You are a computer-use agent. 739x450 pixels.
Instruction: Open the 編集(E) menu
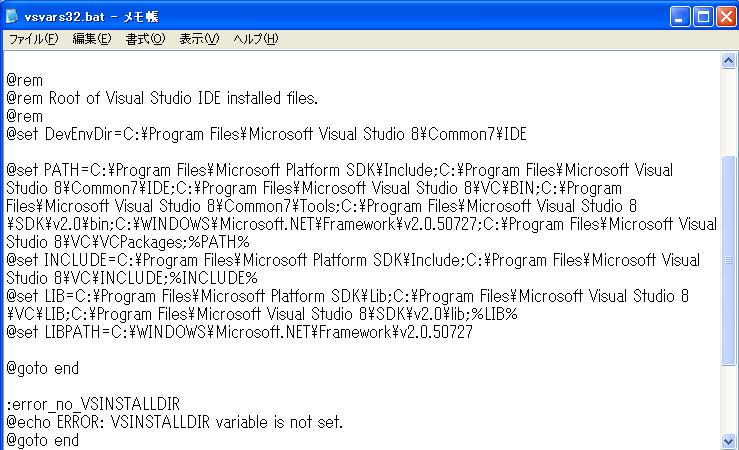91,39
